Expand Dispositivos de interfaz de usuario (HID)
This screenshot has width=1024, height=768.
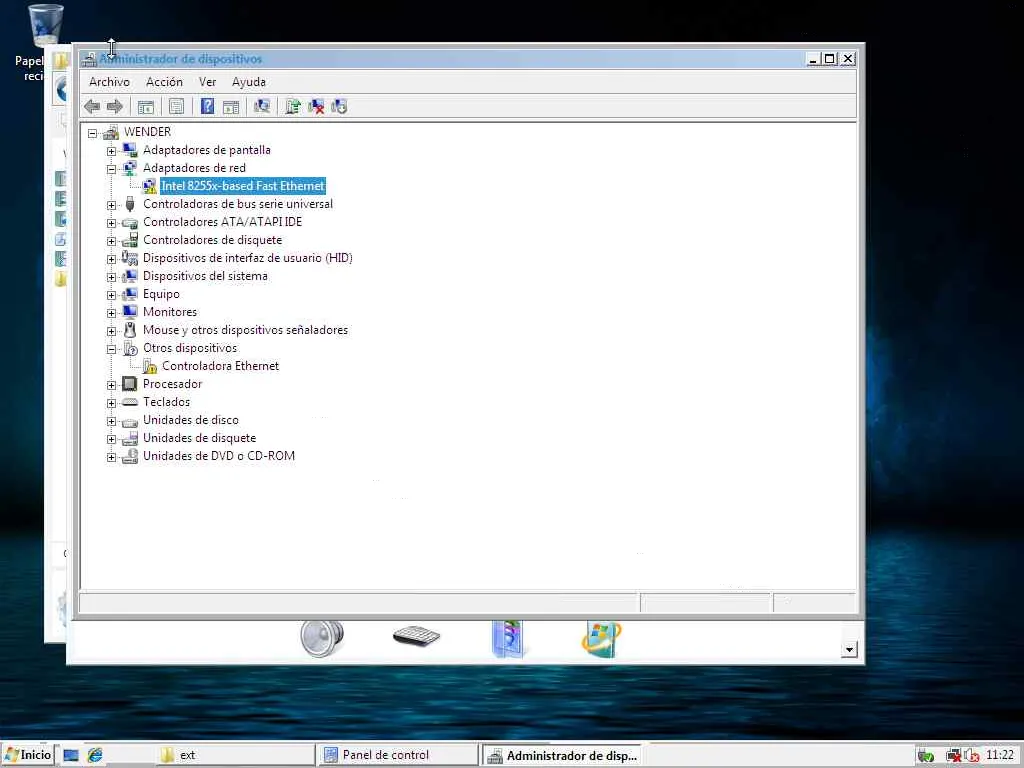click(x=112, y=259)
